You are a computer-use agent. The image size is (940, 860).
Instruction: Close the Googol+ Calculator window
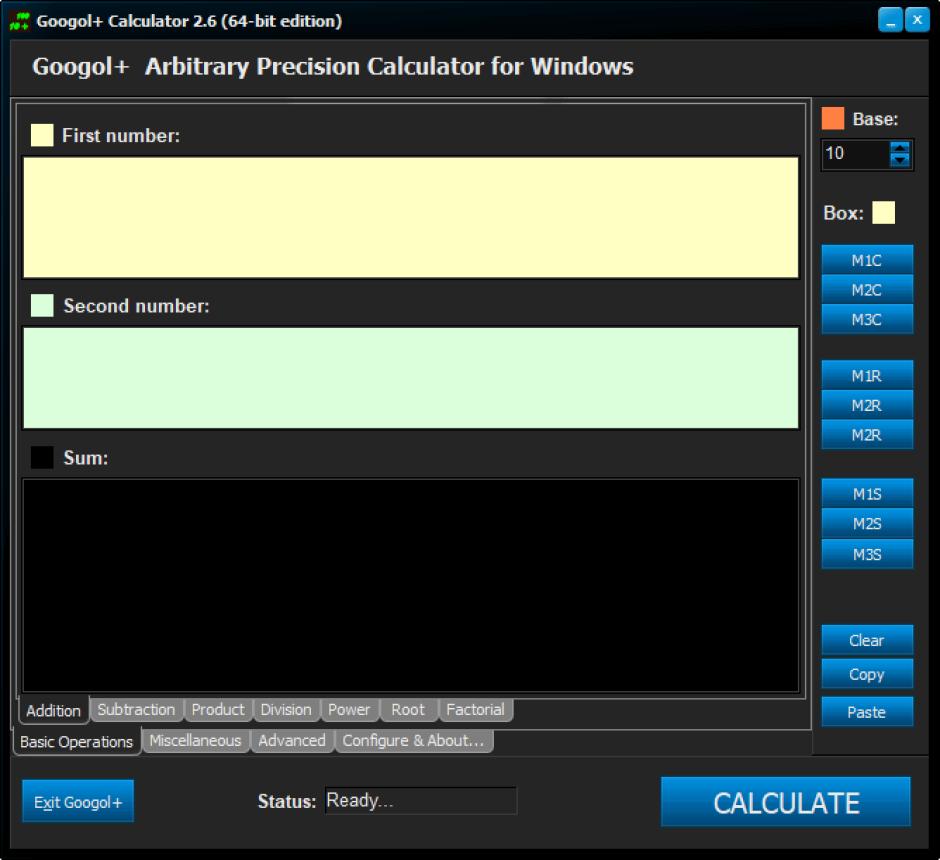pos(917,20)
